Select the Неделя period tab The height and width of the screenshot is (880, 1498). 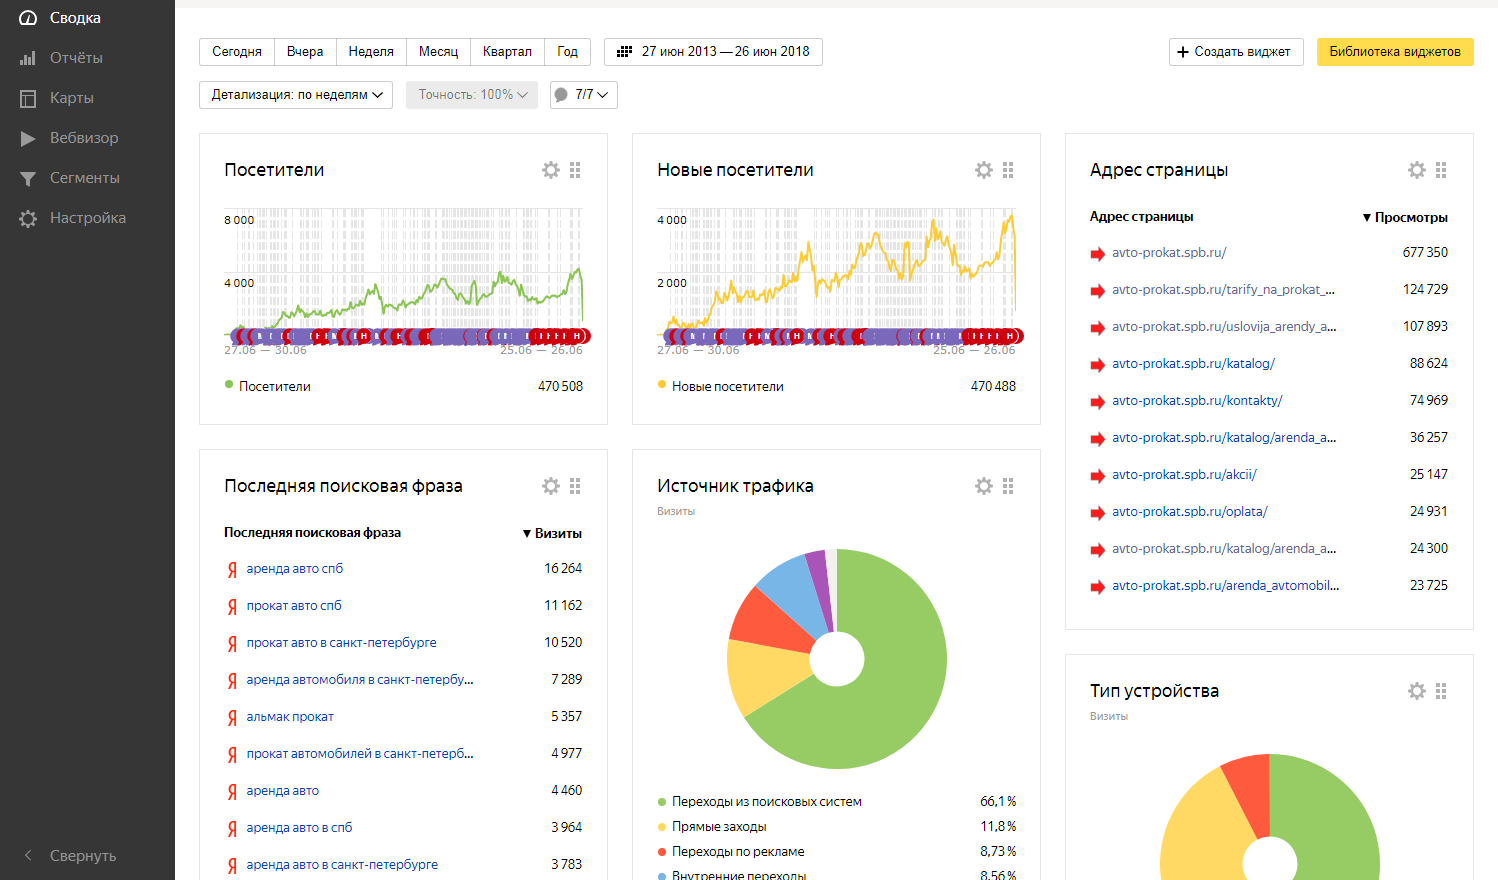[x=371, y=52]
